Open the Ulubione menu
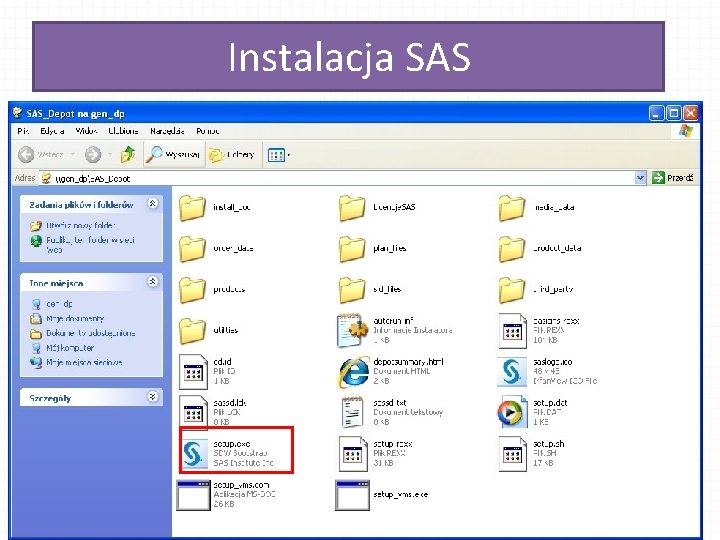This screenshot has height=540, width=720. click(123, 131)
